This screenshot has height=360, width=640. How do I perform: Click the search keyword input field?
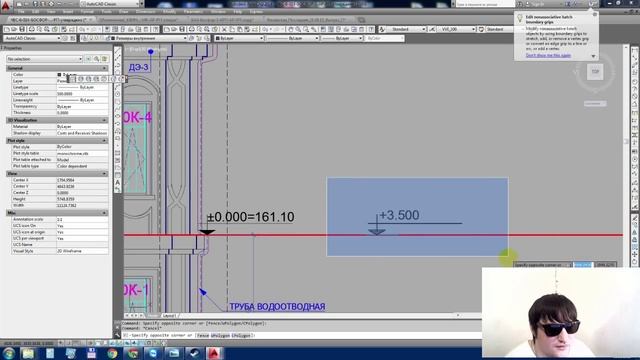pyautogui.click(x=484, y=4)
